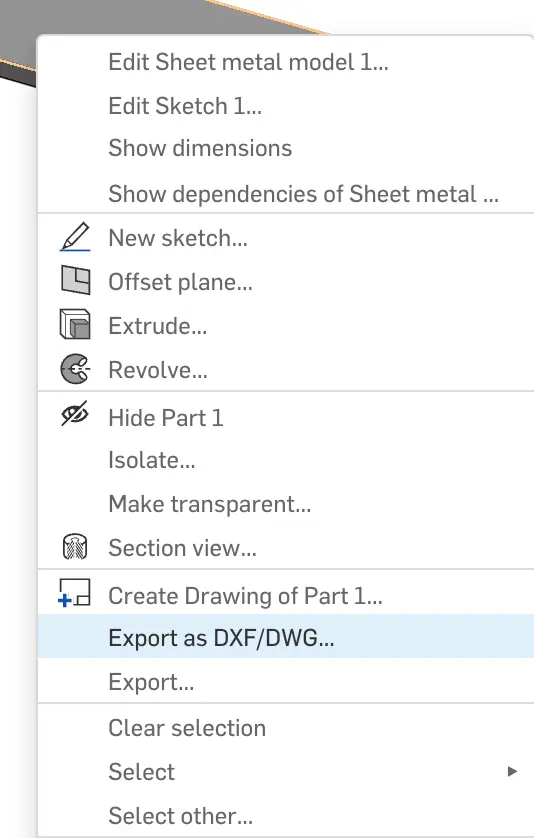Click the Offset plane icon
Viewport: 534px width, 838px height.
click(75, 281)
